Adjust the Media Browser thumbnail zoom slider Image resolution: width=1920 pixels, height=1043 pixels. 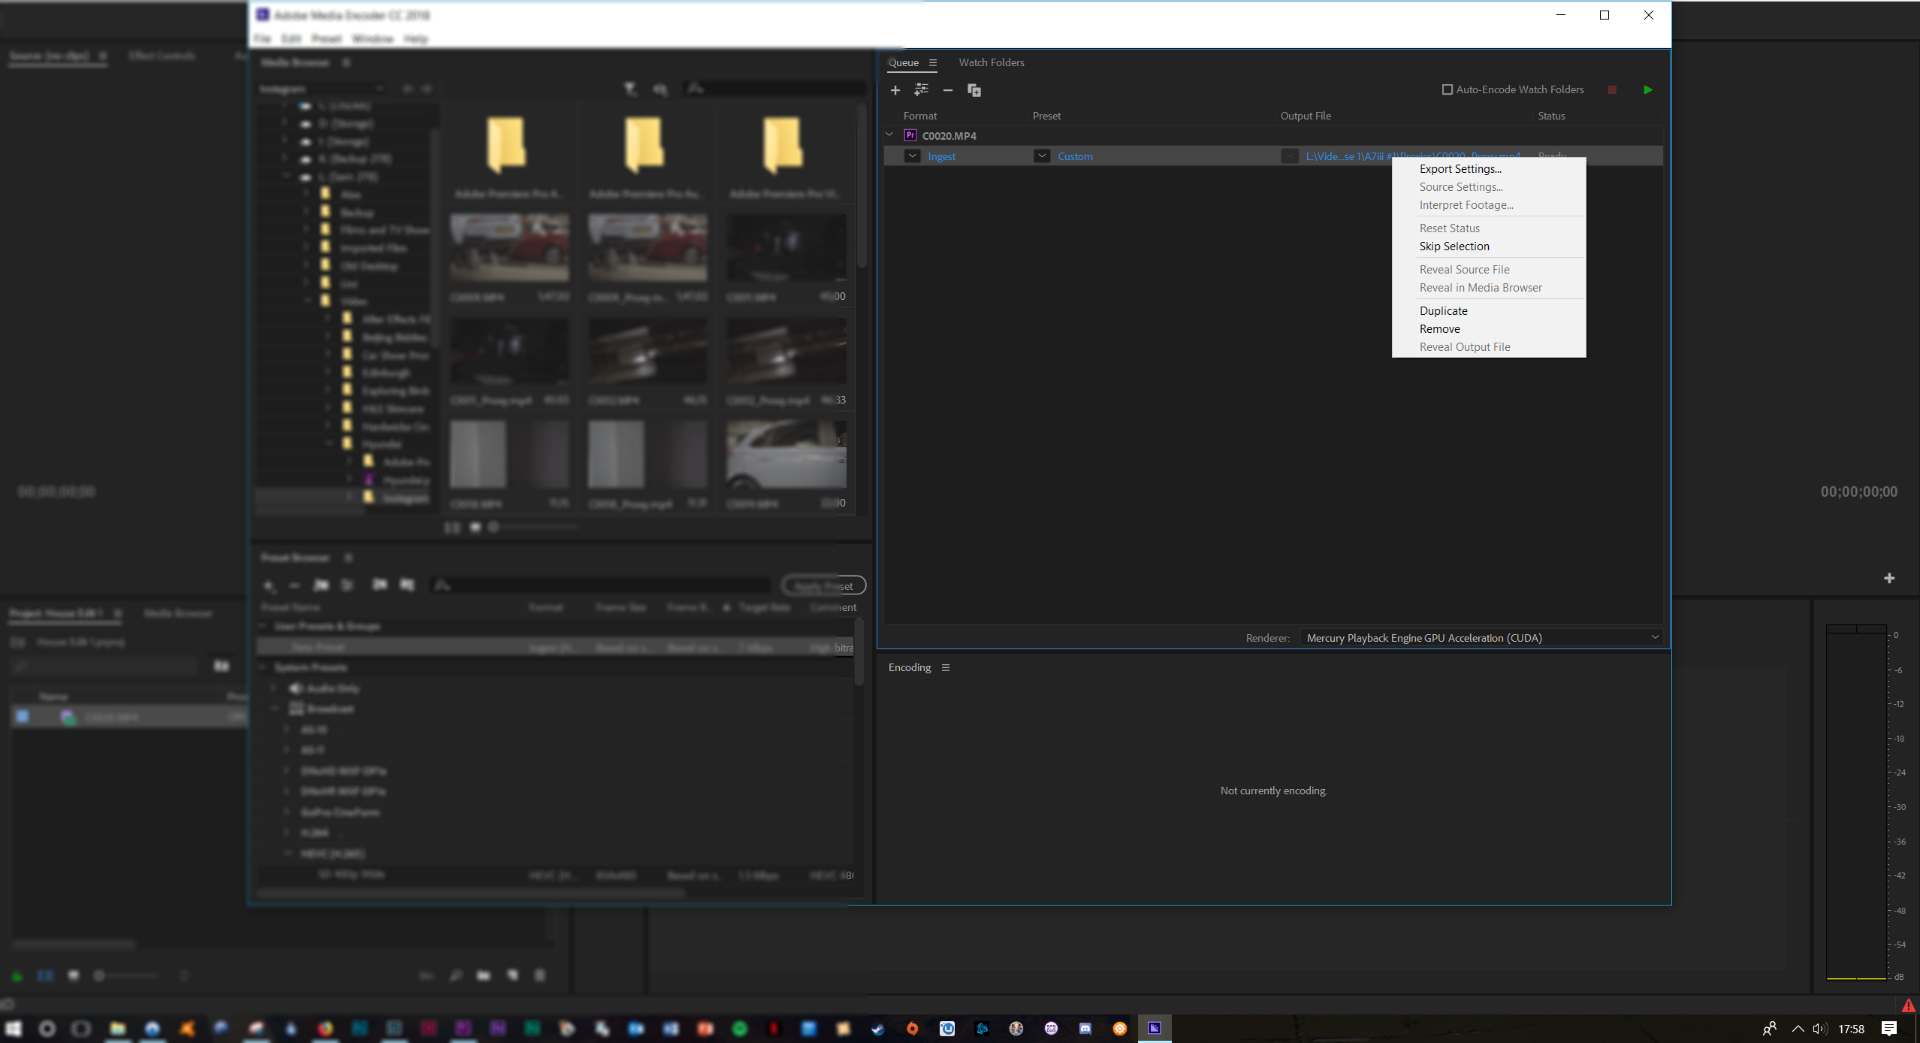click(x=535, y=527)
